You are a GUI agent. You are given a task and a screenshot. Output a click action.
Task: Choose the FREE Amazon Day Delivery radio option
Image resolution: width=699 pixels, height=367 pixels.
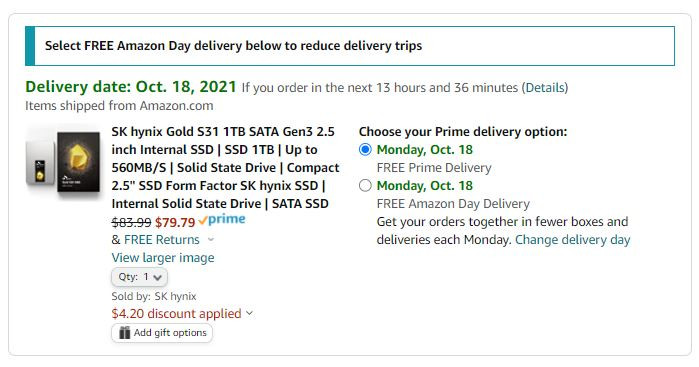coord(365,186)
